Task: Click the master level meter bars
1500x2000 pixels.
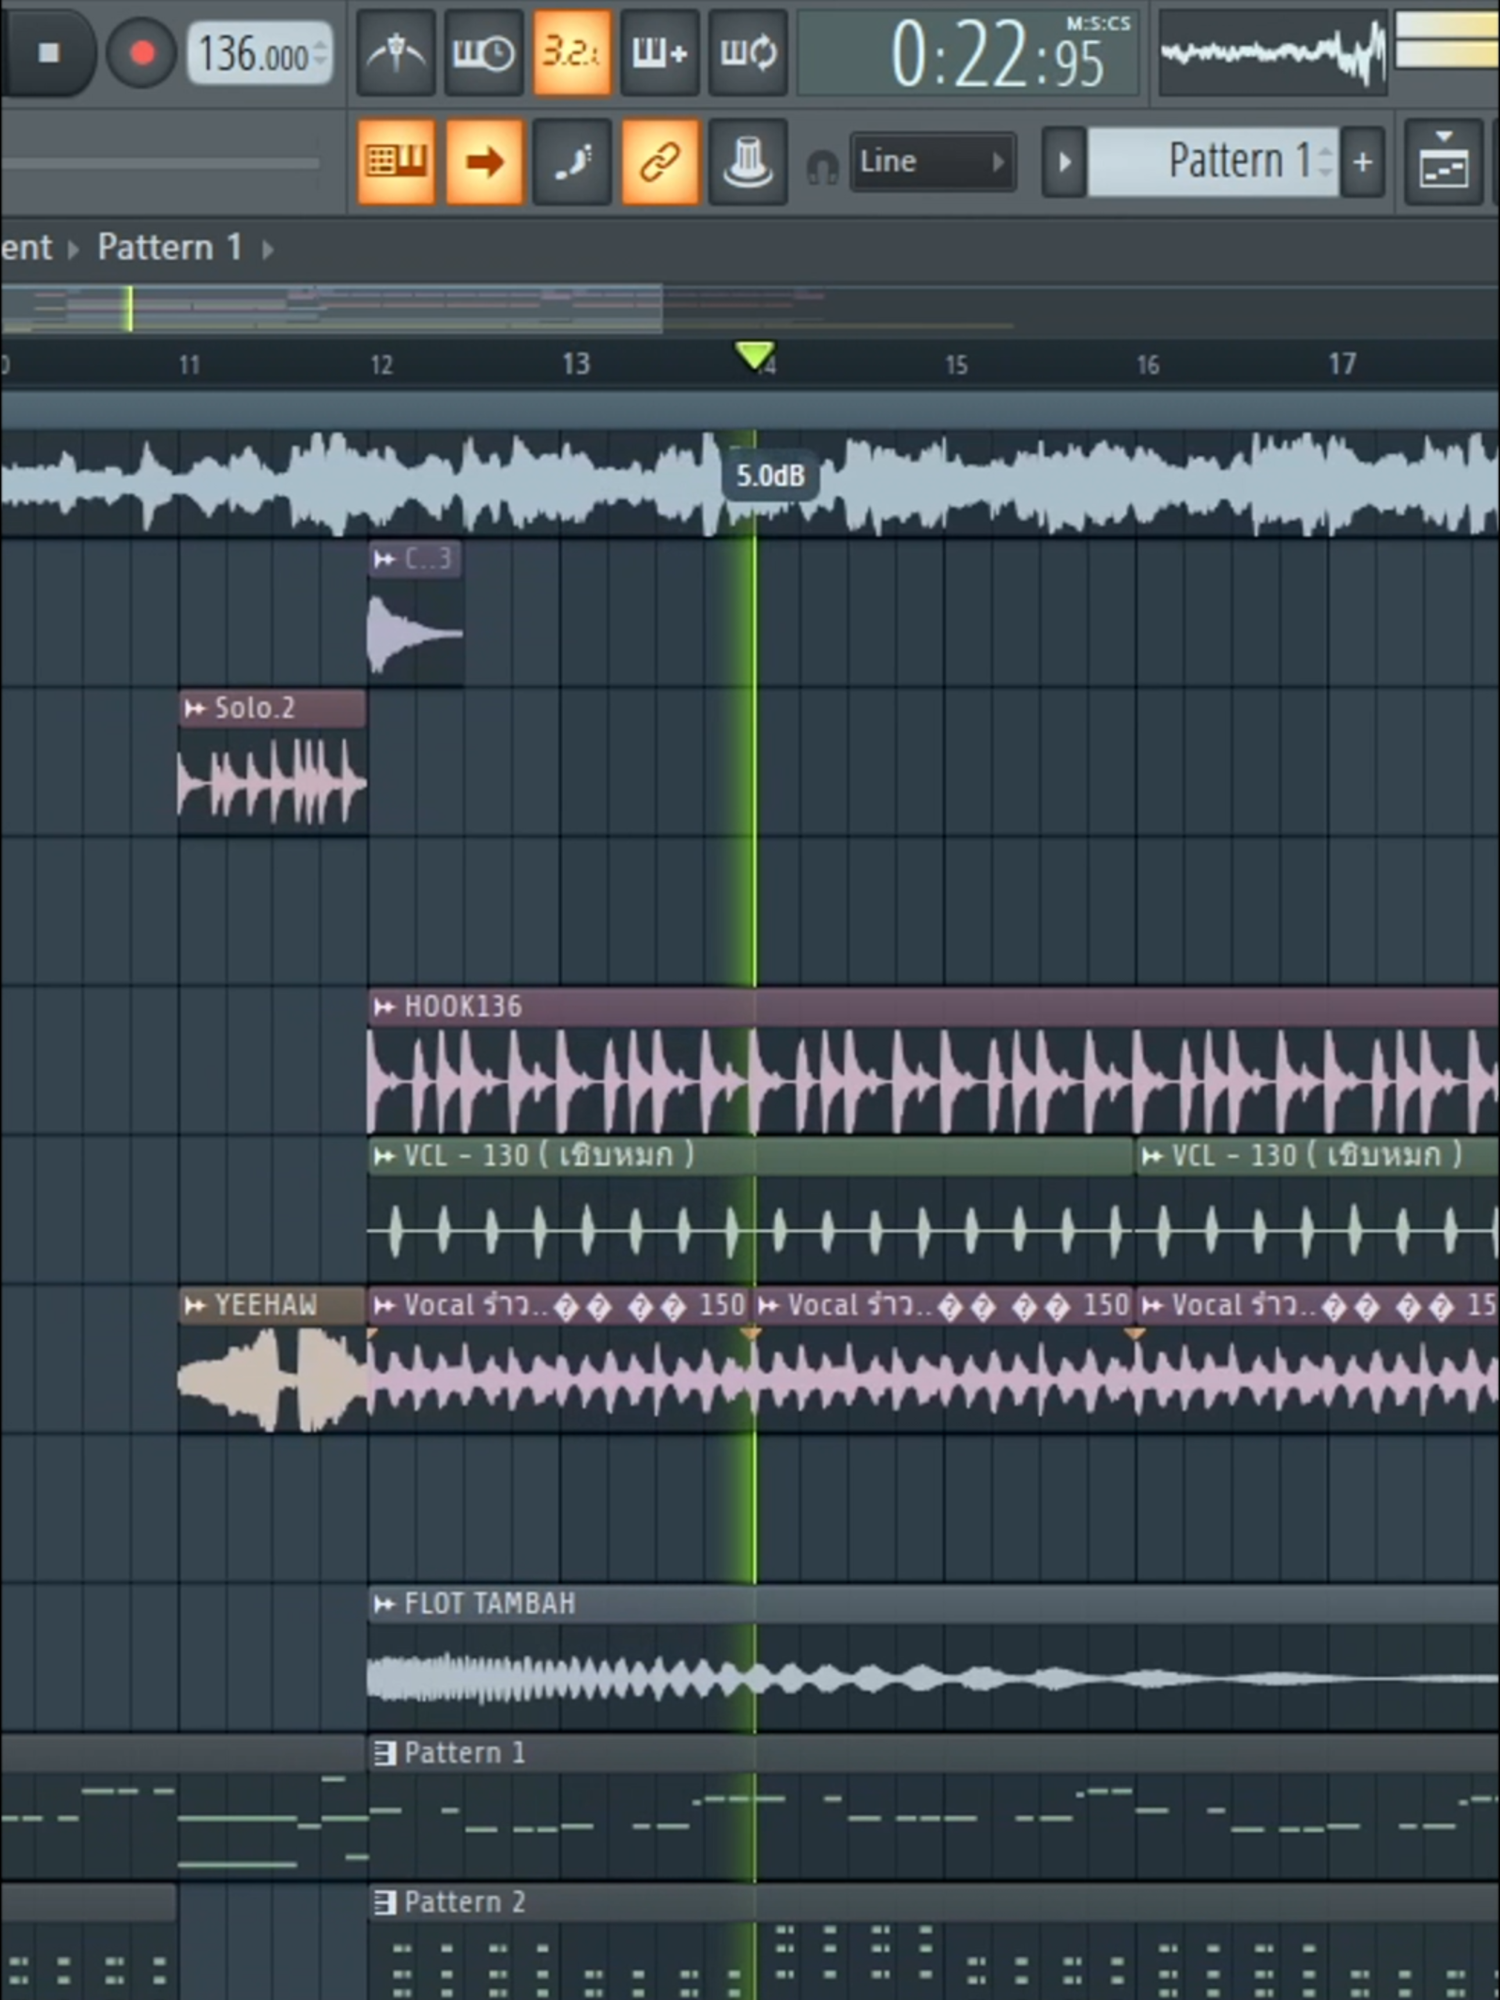Action: 1447,41
